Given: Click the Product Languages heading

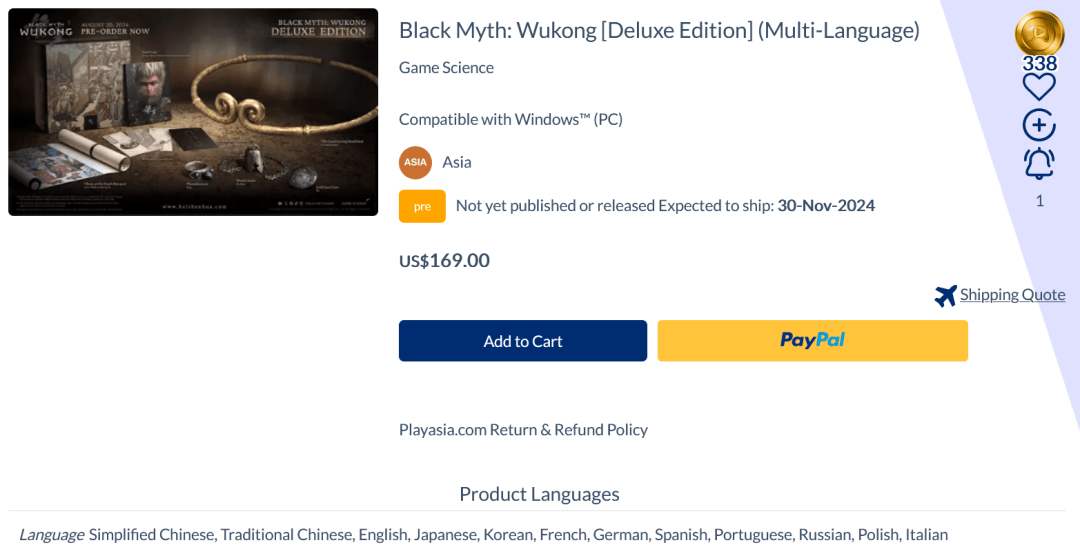Looking at the screenshot, I should tap(539, 494).
